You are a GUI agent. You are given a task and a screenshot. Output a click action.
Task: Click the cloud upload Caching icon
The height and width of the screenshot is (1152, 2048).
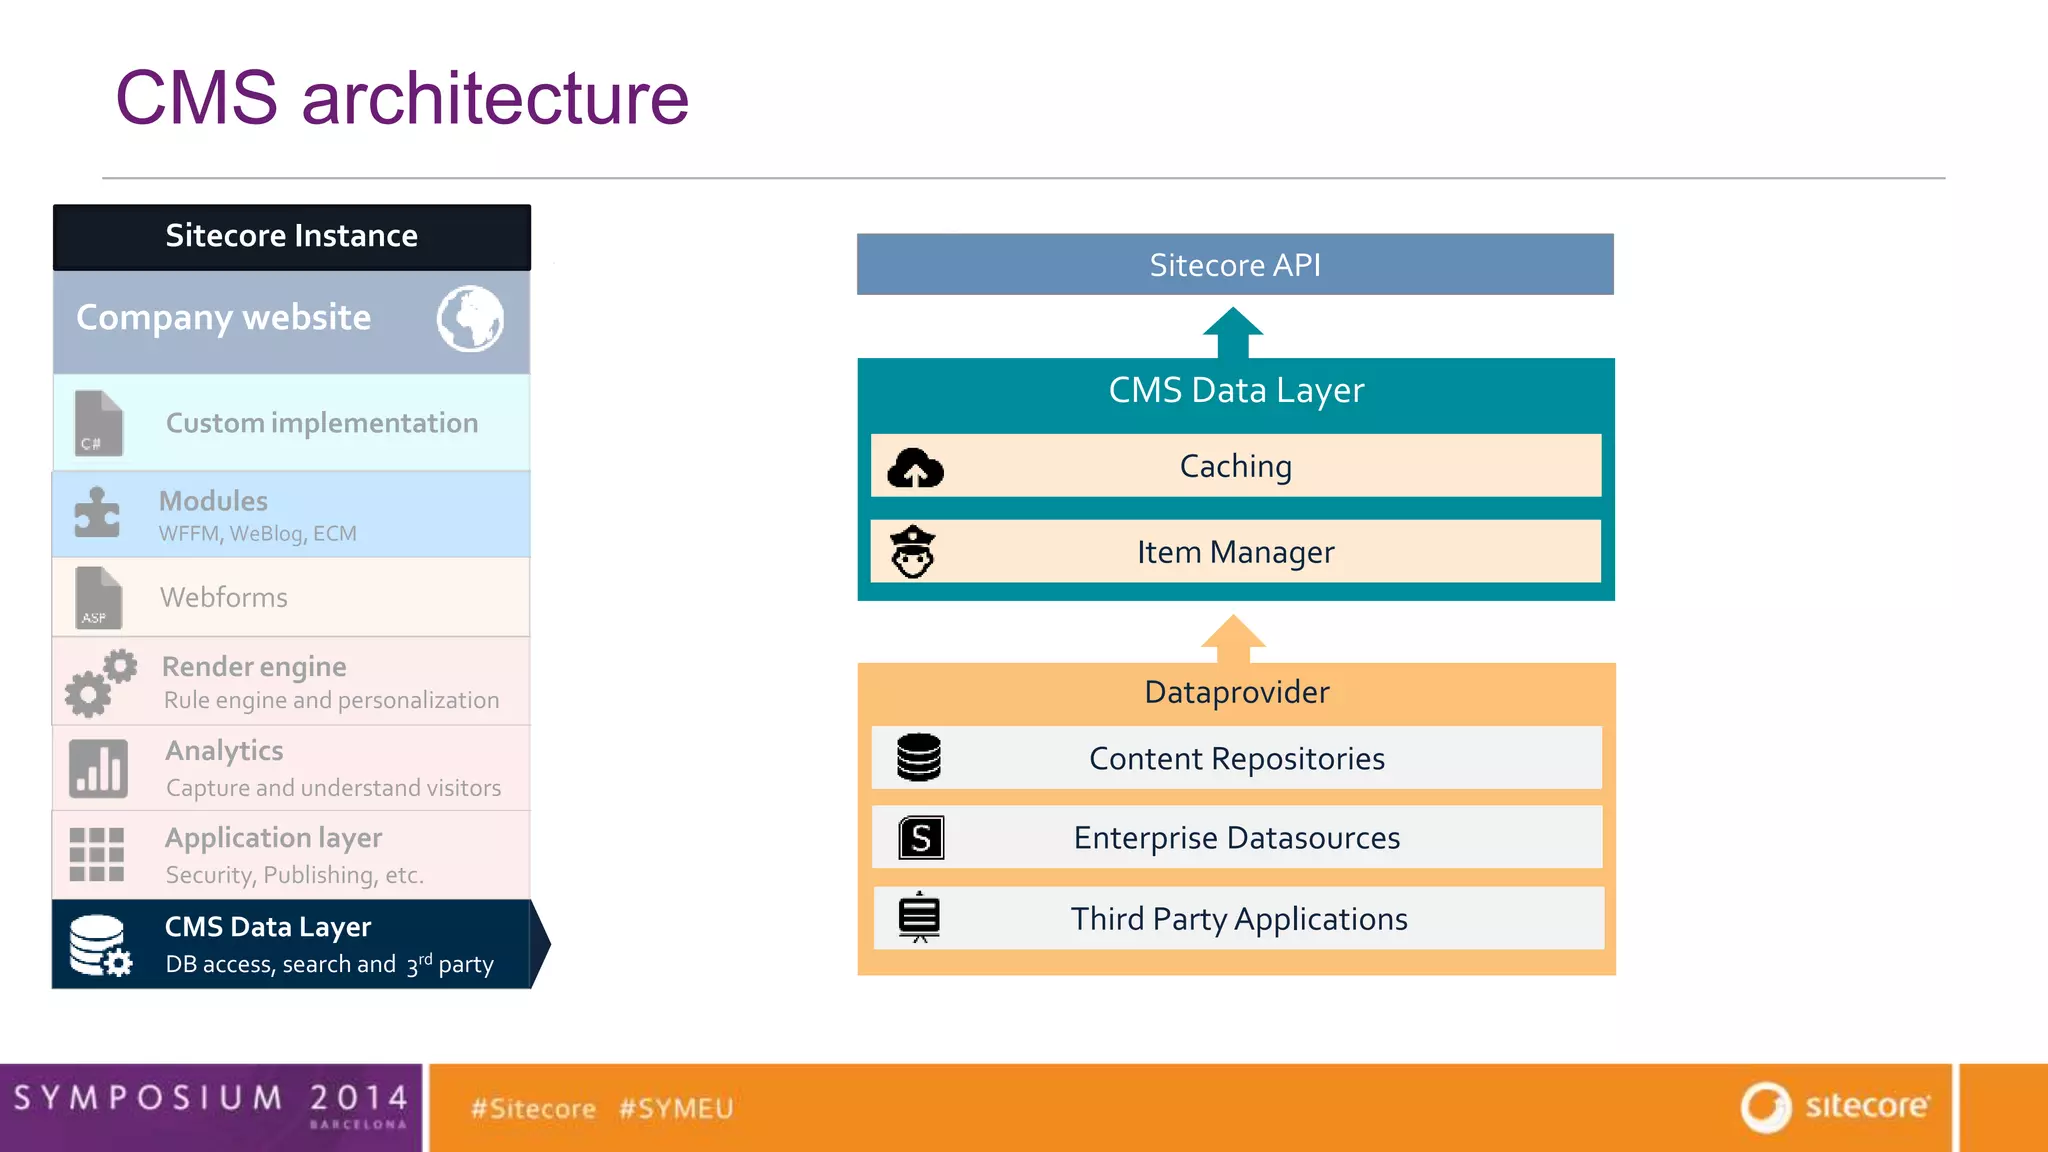915,468
